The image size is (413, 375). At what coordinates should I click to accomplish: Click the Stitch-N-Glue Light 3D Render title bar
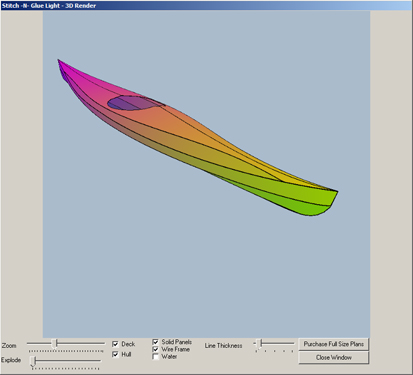coord(206,5)
